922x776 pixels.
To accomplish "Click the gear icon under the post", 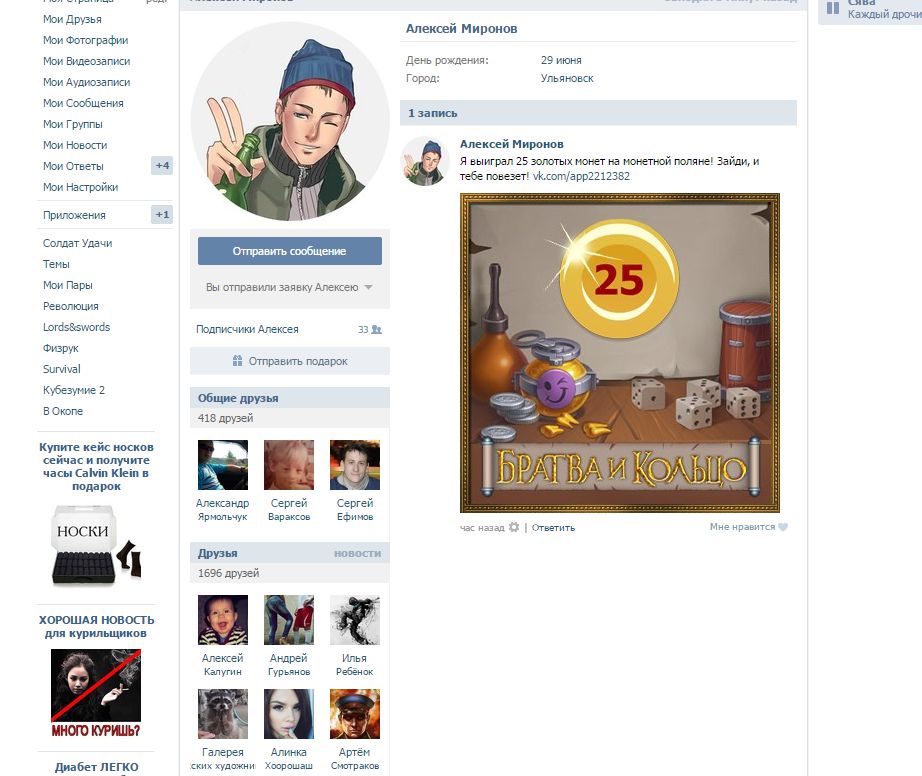I will [x=514, y=527].
